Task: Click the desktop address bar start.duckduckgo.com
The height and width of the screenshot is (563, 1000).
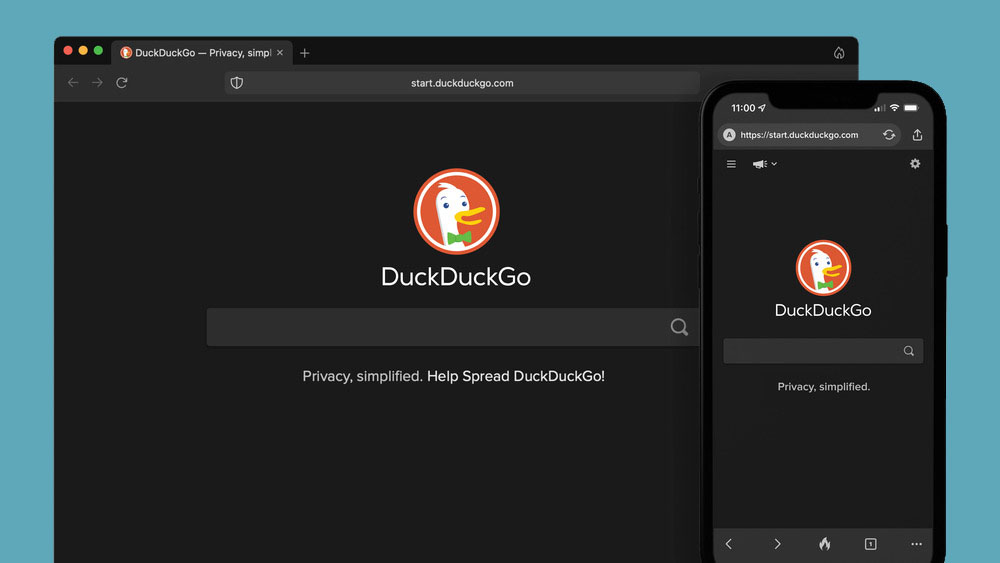Action: 462,83
